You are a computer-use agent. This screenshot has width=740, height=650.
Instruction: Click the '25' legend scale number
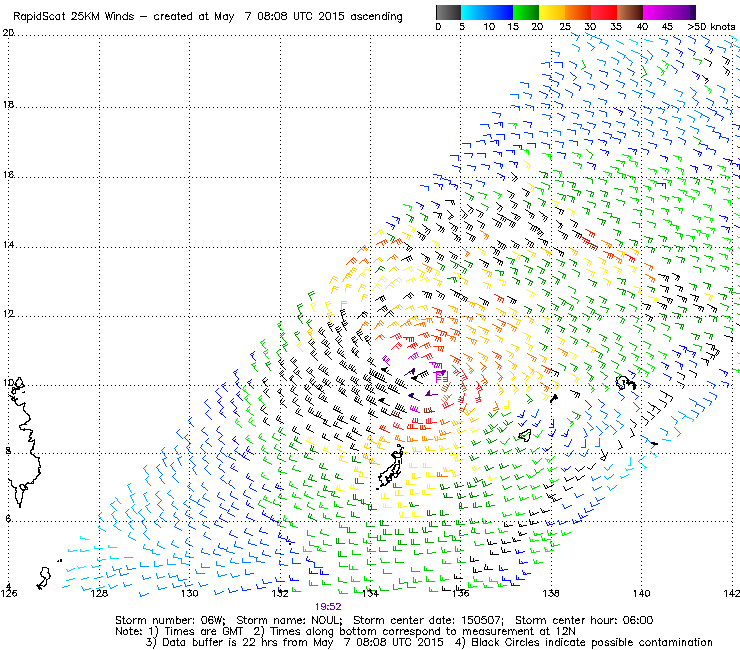tap(565, 27)
